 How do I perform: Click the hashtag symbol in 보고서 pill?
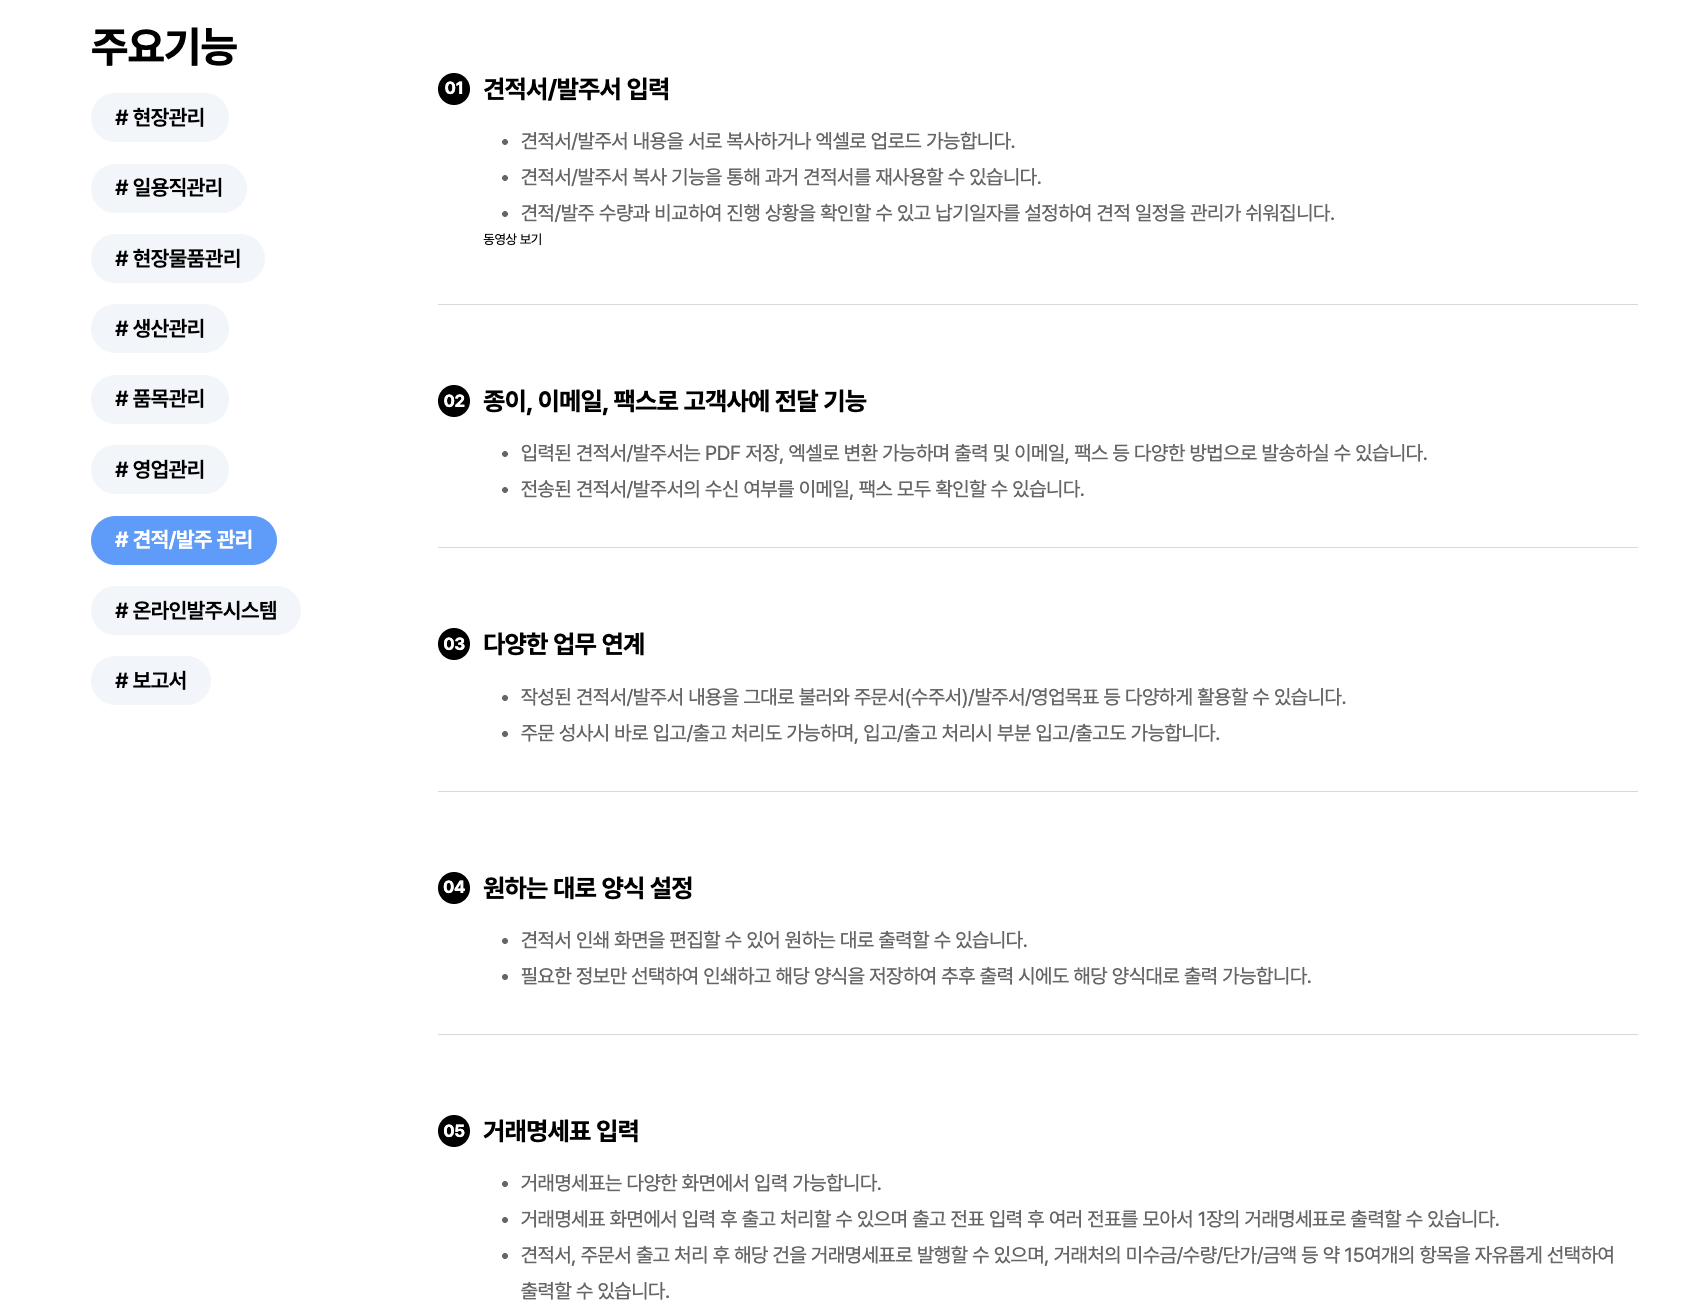[x=122, y=680]
